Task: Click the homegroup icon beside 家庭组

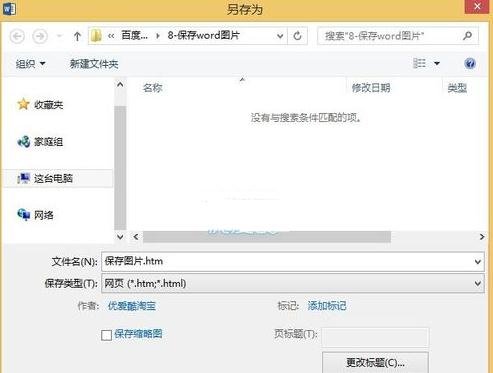Action: (x=24, y=142)
